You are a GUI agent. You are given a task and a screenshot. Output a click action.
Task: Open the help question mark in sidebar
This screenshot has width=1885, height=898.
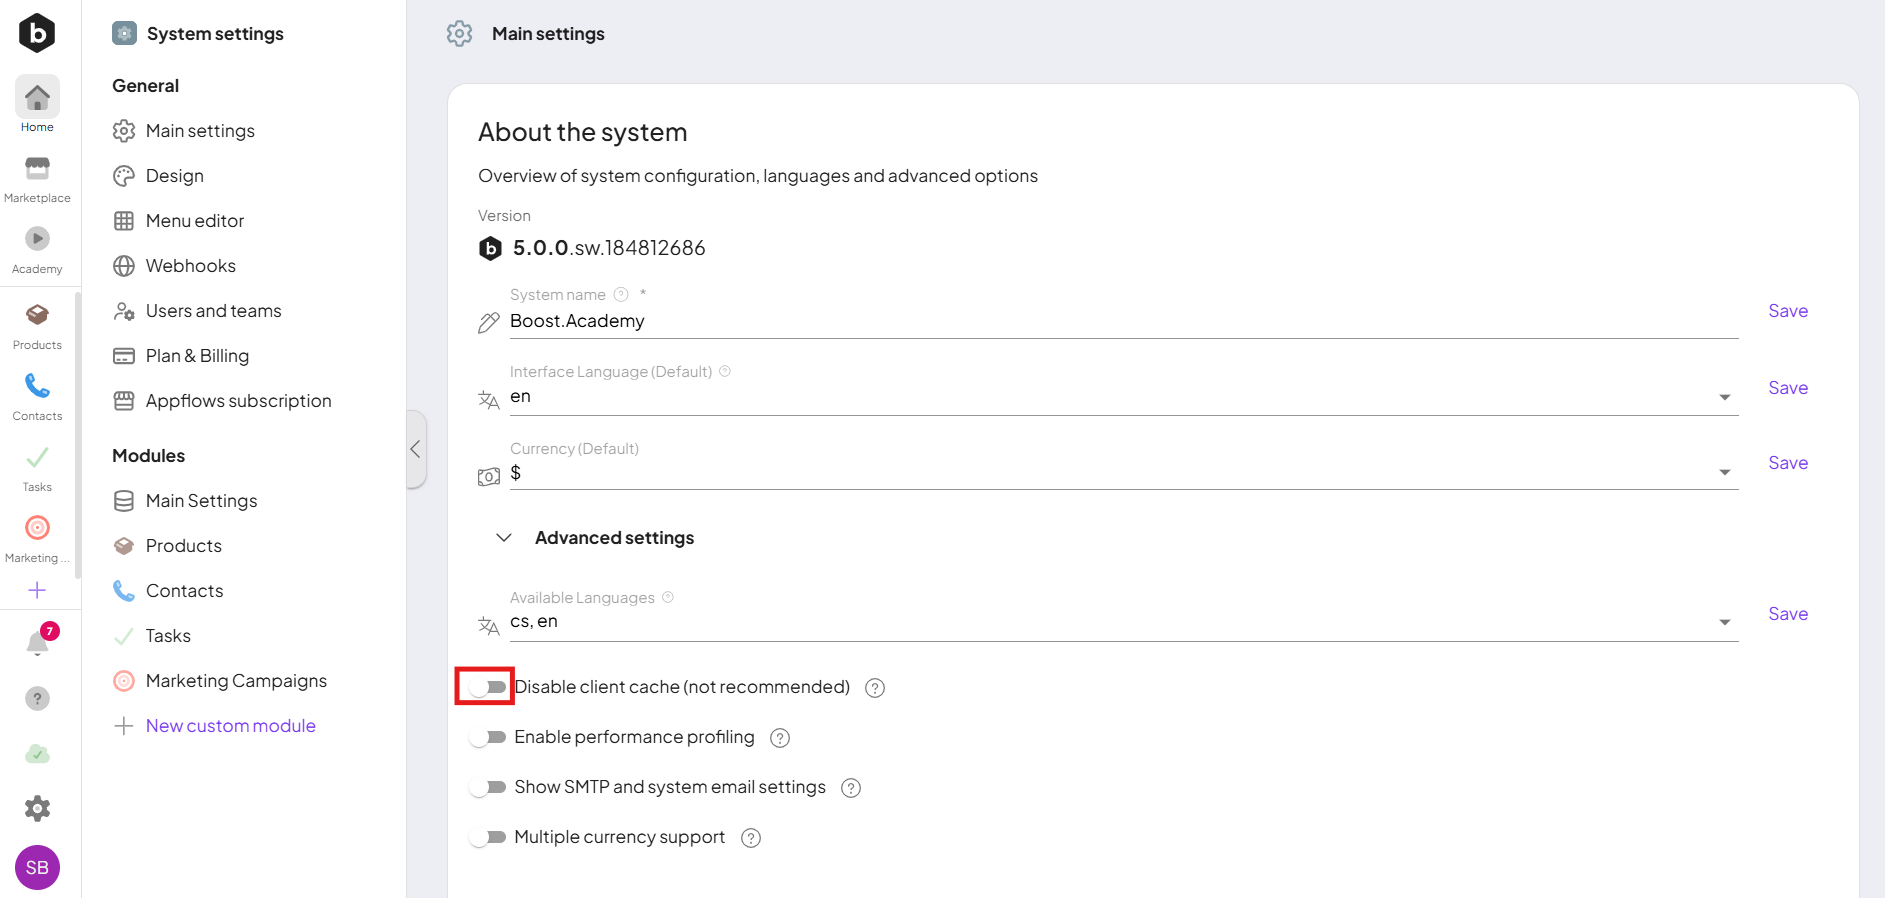tap(37, 698)
